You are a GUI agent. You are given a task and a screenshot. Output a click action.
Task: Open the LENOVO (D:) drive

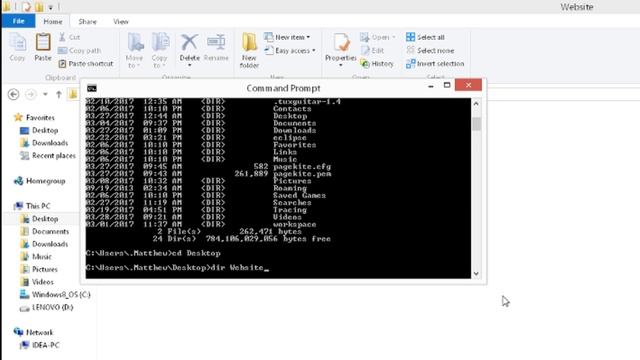point(47,307)
